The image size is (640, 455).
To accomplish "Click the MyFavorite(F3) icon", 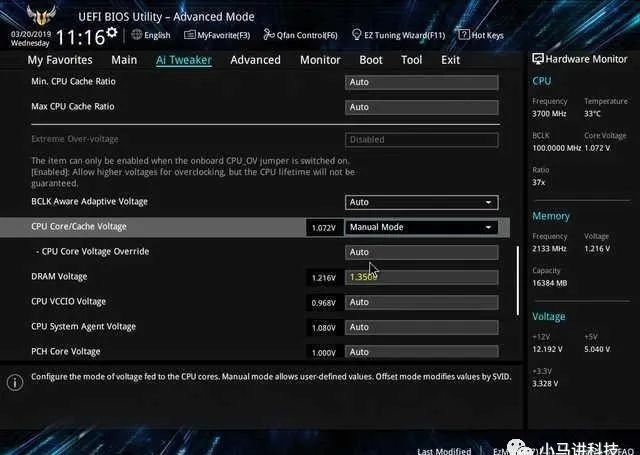I will click(189, 35).
